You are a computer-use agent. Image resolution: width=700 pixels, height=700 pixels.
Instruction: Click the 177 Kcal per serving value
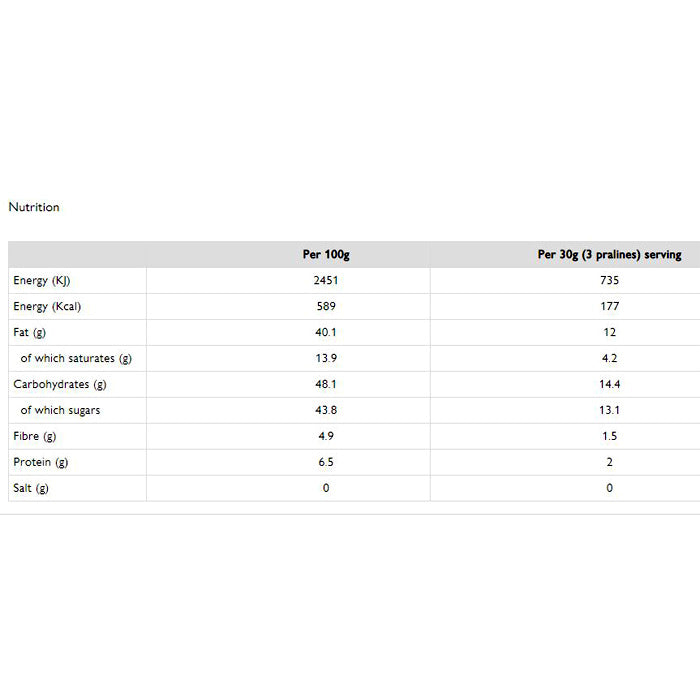pos(610,307)
